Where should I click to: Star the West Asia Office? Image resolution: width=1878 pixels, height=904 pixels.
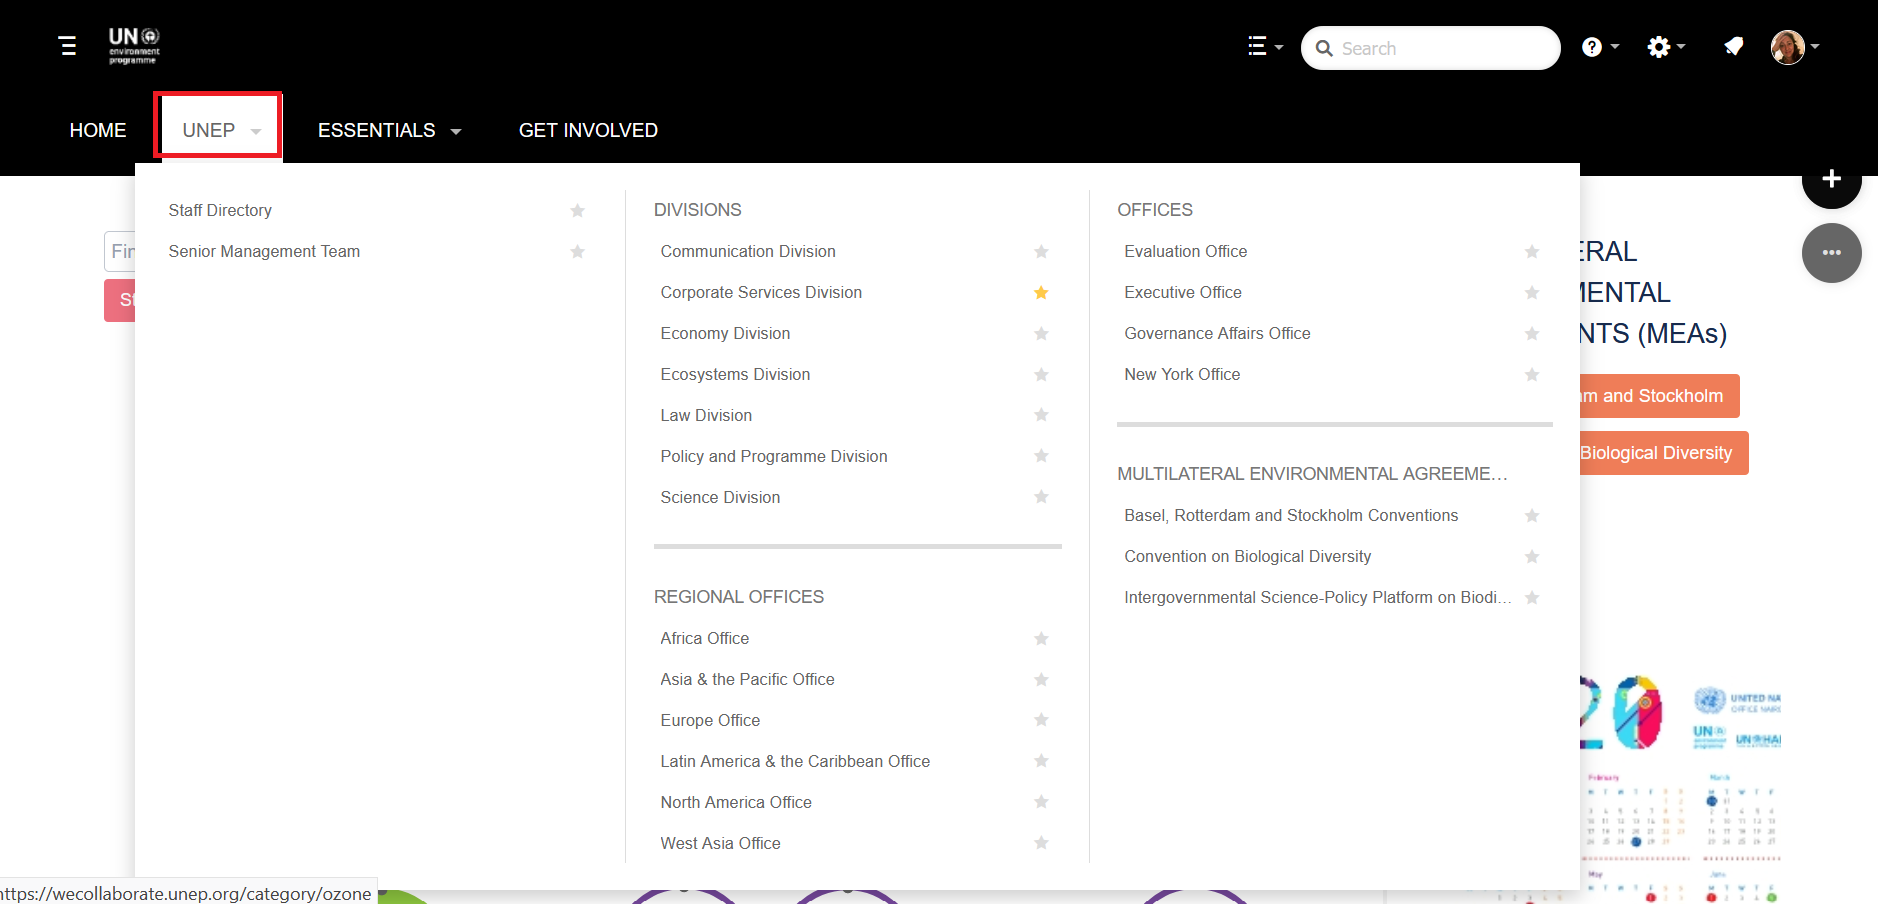(x=1041, y=842)
